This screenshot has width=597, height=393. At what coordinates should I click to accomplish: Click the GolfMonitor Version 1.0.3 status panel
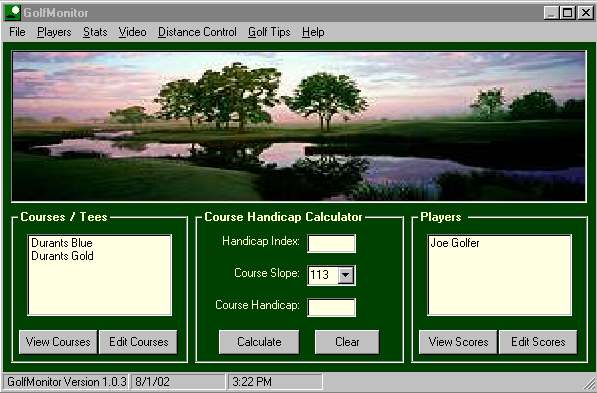point(66,382)
